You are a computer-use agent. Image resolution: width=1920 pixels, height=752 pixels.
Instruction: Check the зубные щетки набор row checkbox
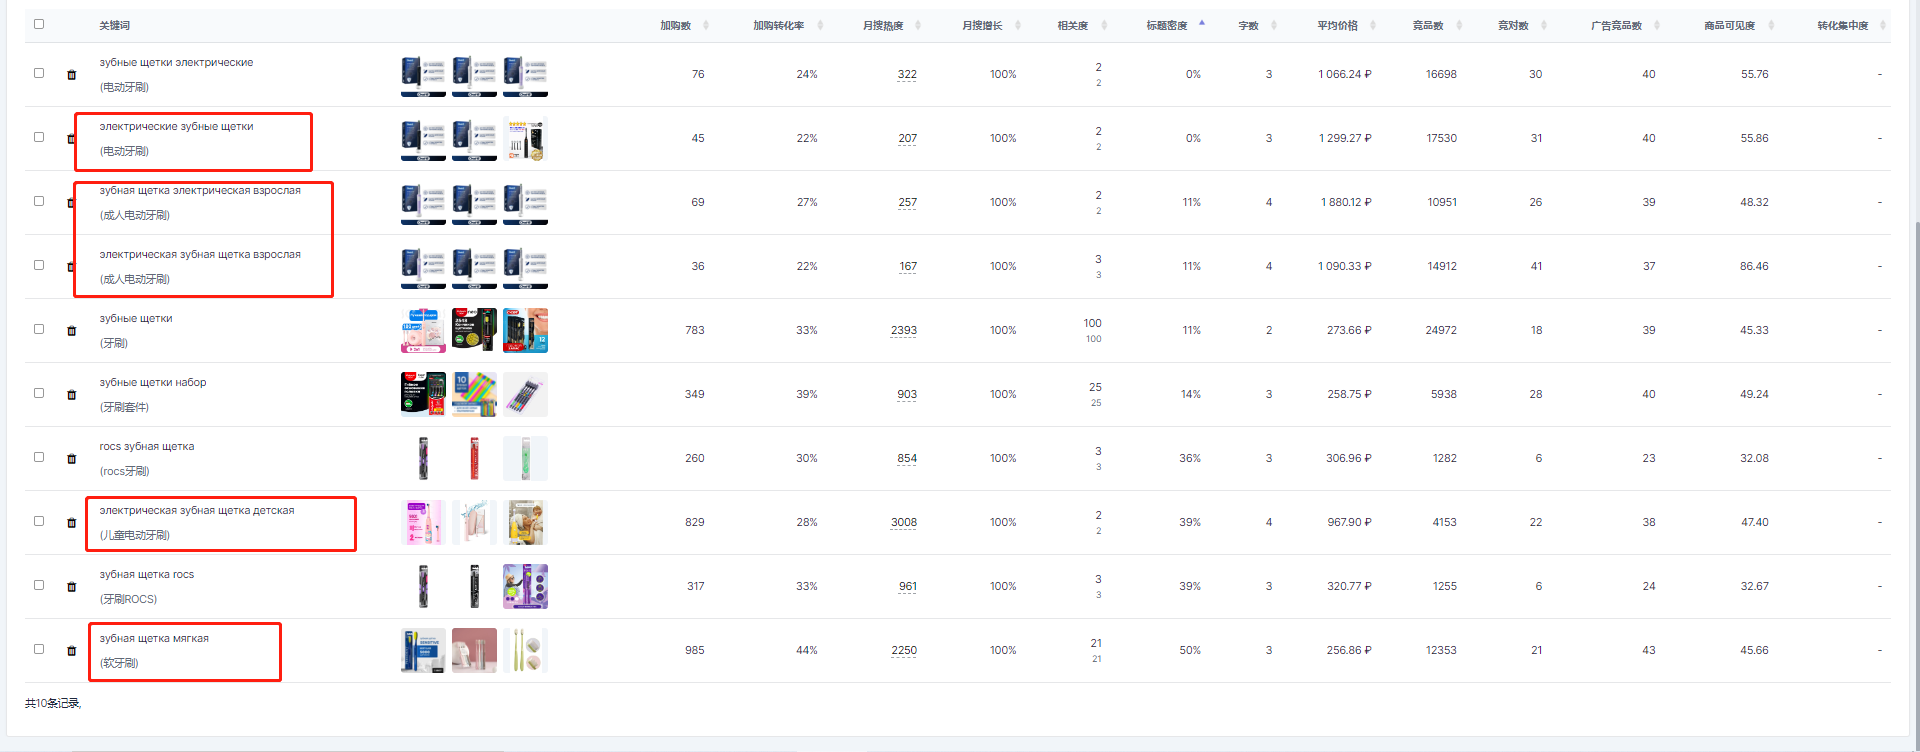(39, 393)
